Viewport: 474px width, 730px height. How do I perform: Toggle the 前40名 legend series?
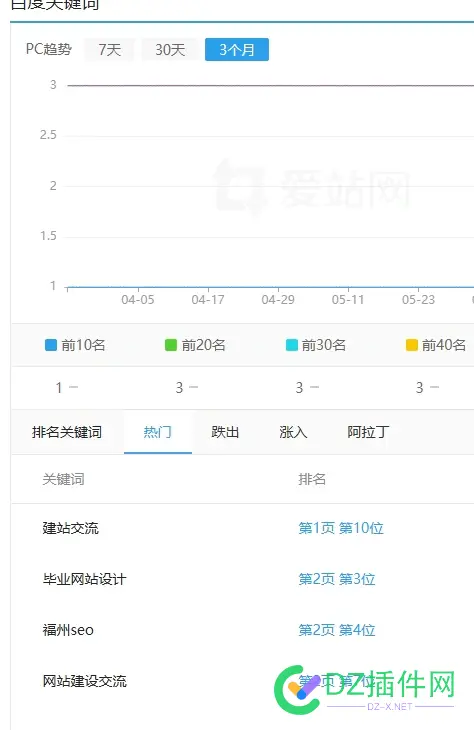(435, 345)
